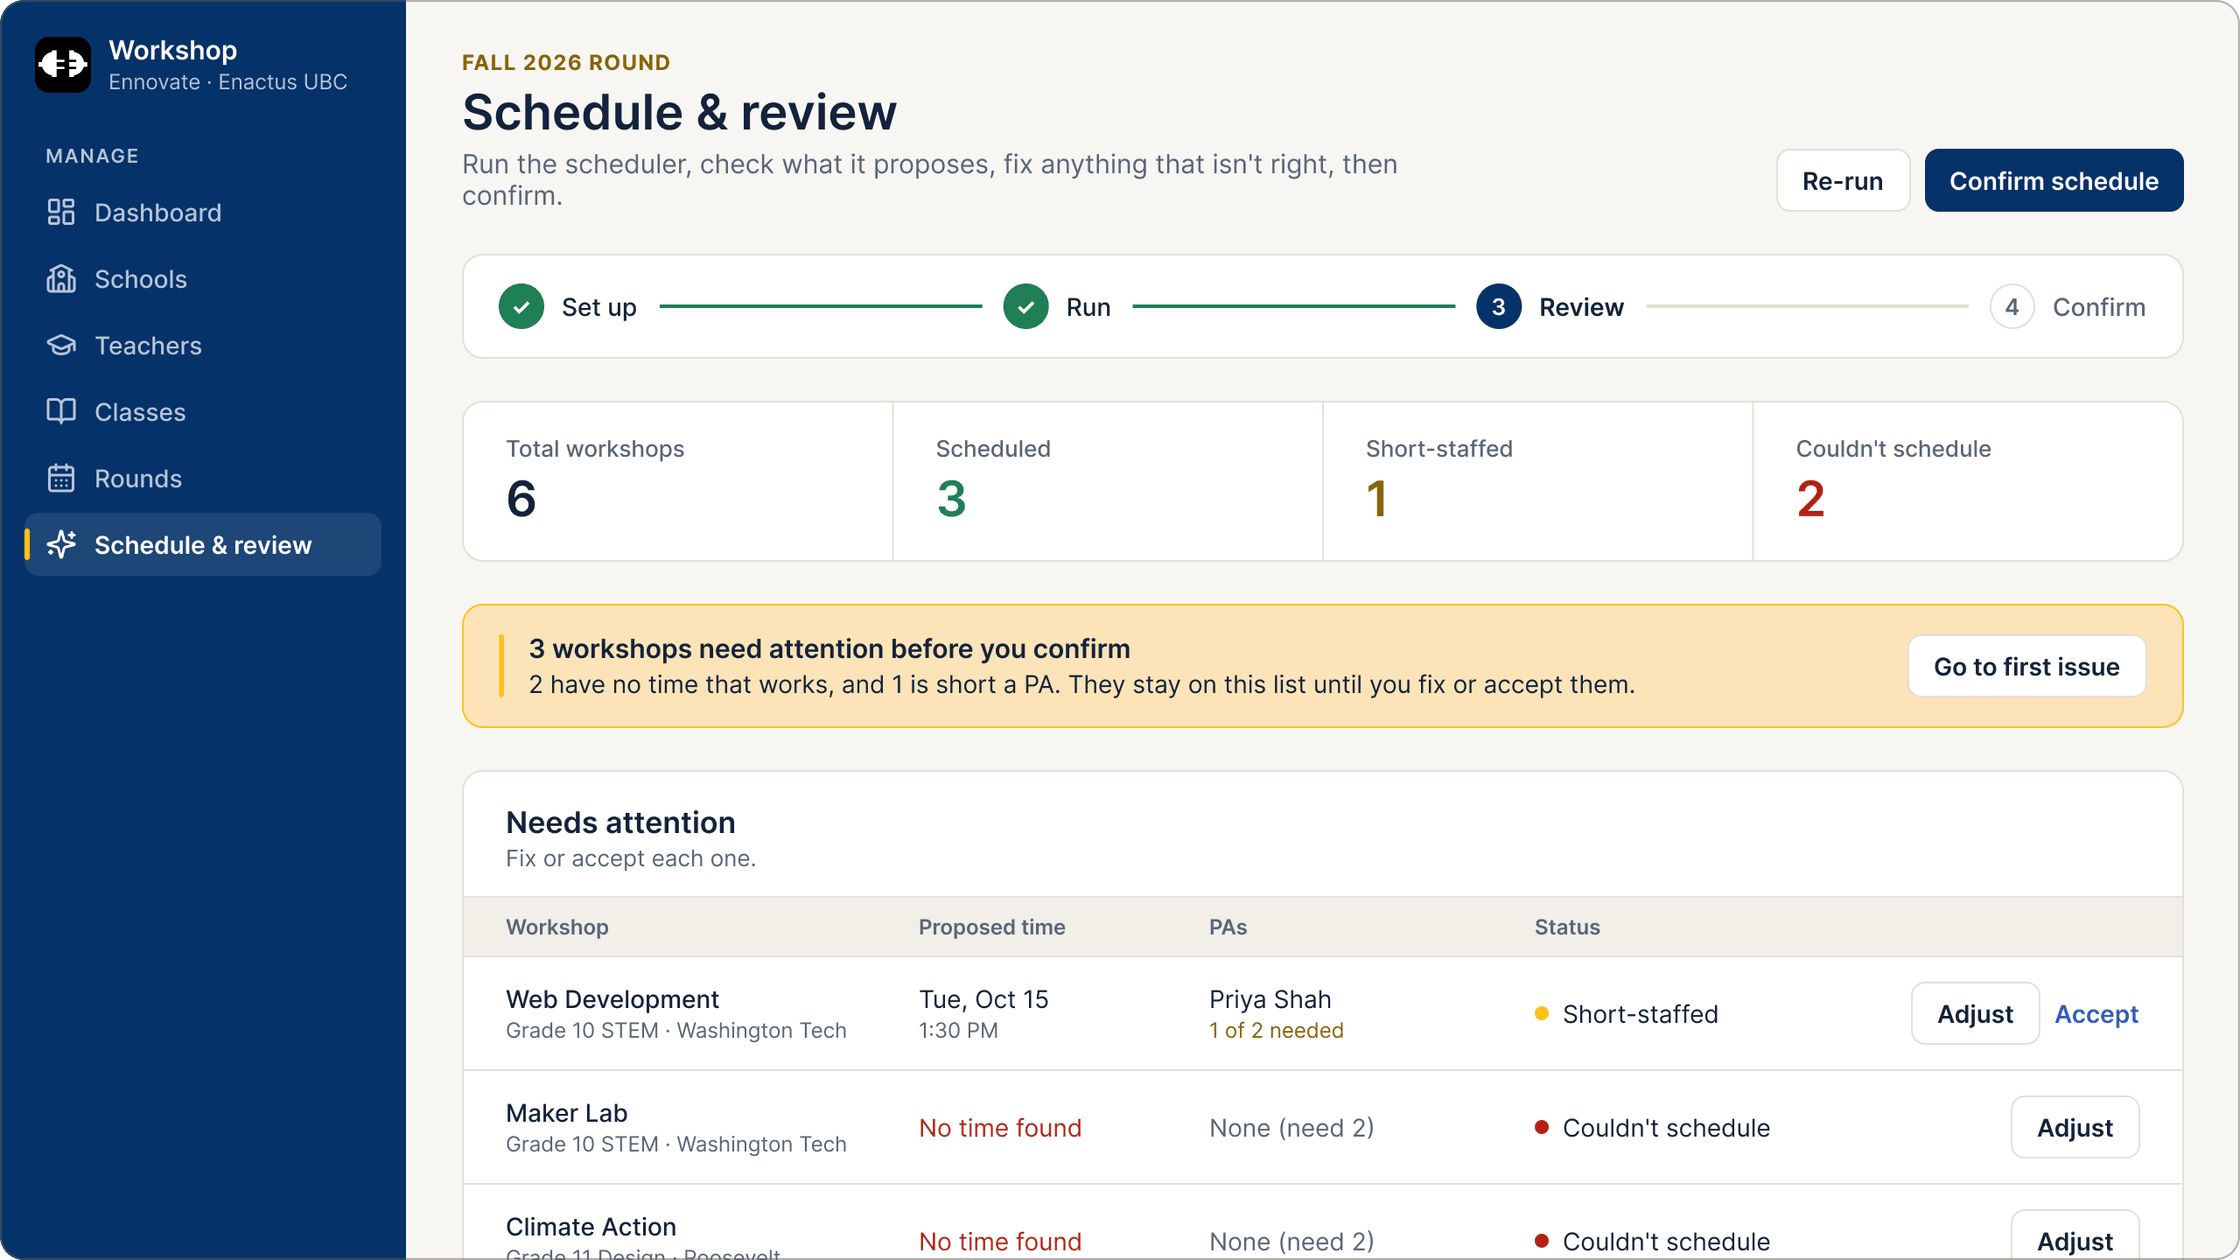This screenshot has width=2240, height=1260.
Task: Open the Teachers section
Action: click(203, 345)
